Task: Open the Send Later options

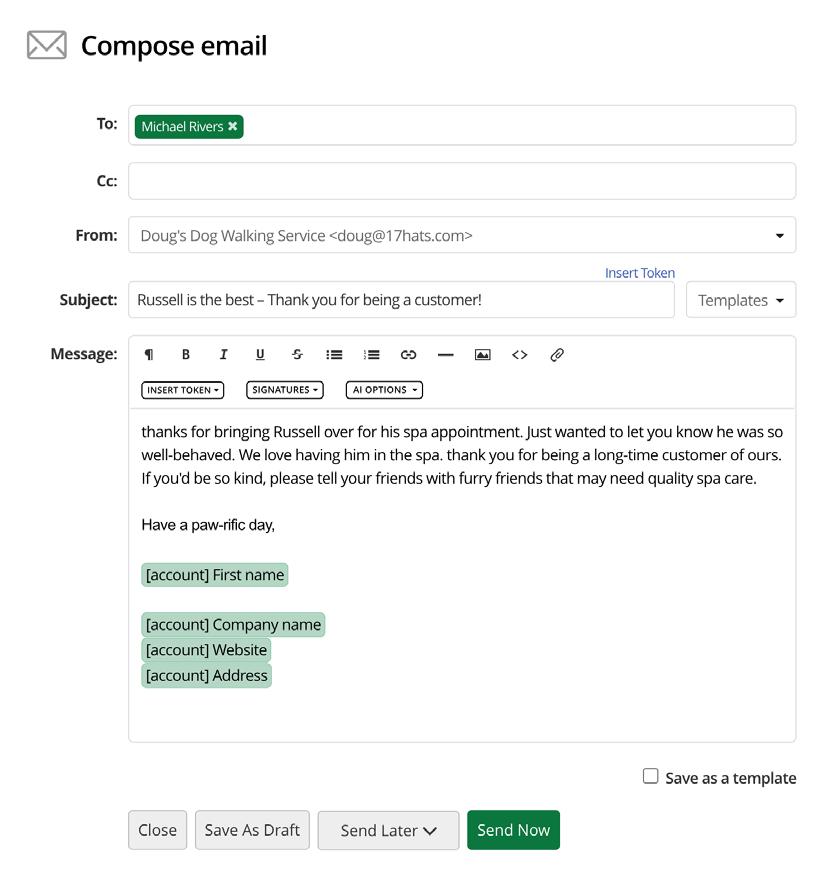Action: 388,830
